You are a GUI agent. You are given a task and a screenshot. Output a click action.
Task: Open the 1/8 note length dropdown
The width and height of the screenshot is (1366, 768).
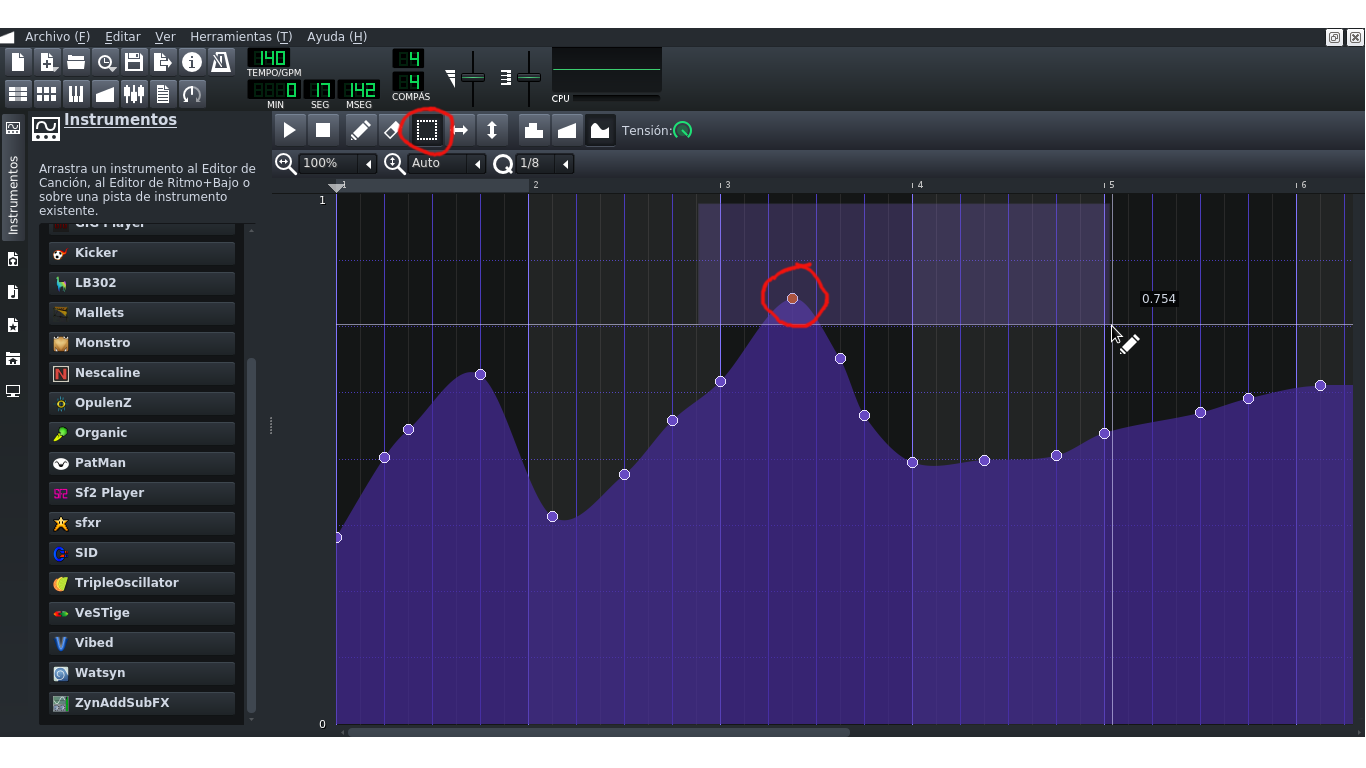564,163
